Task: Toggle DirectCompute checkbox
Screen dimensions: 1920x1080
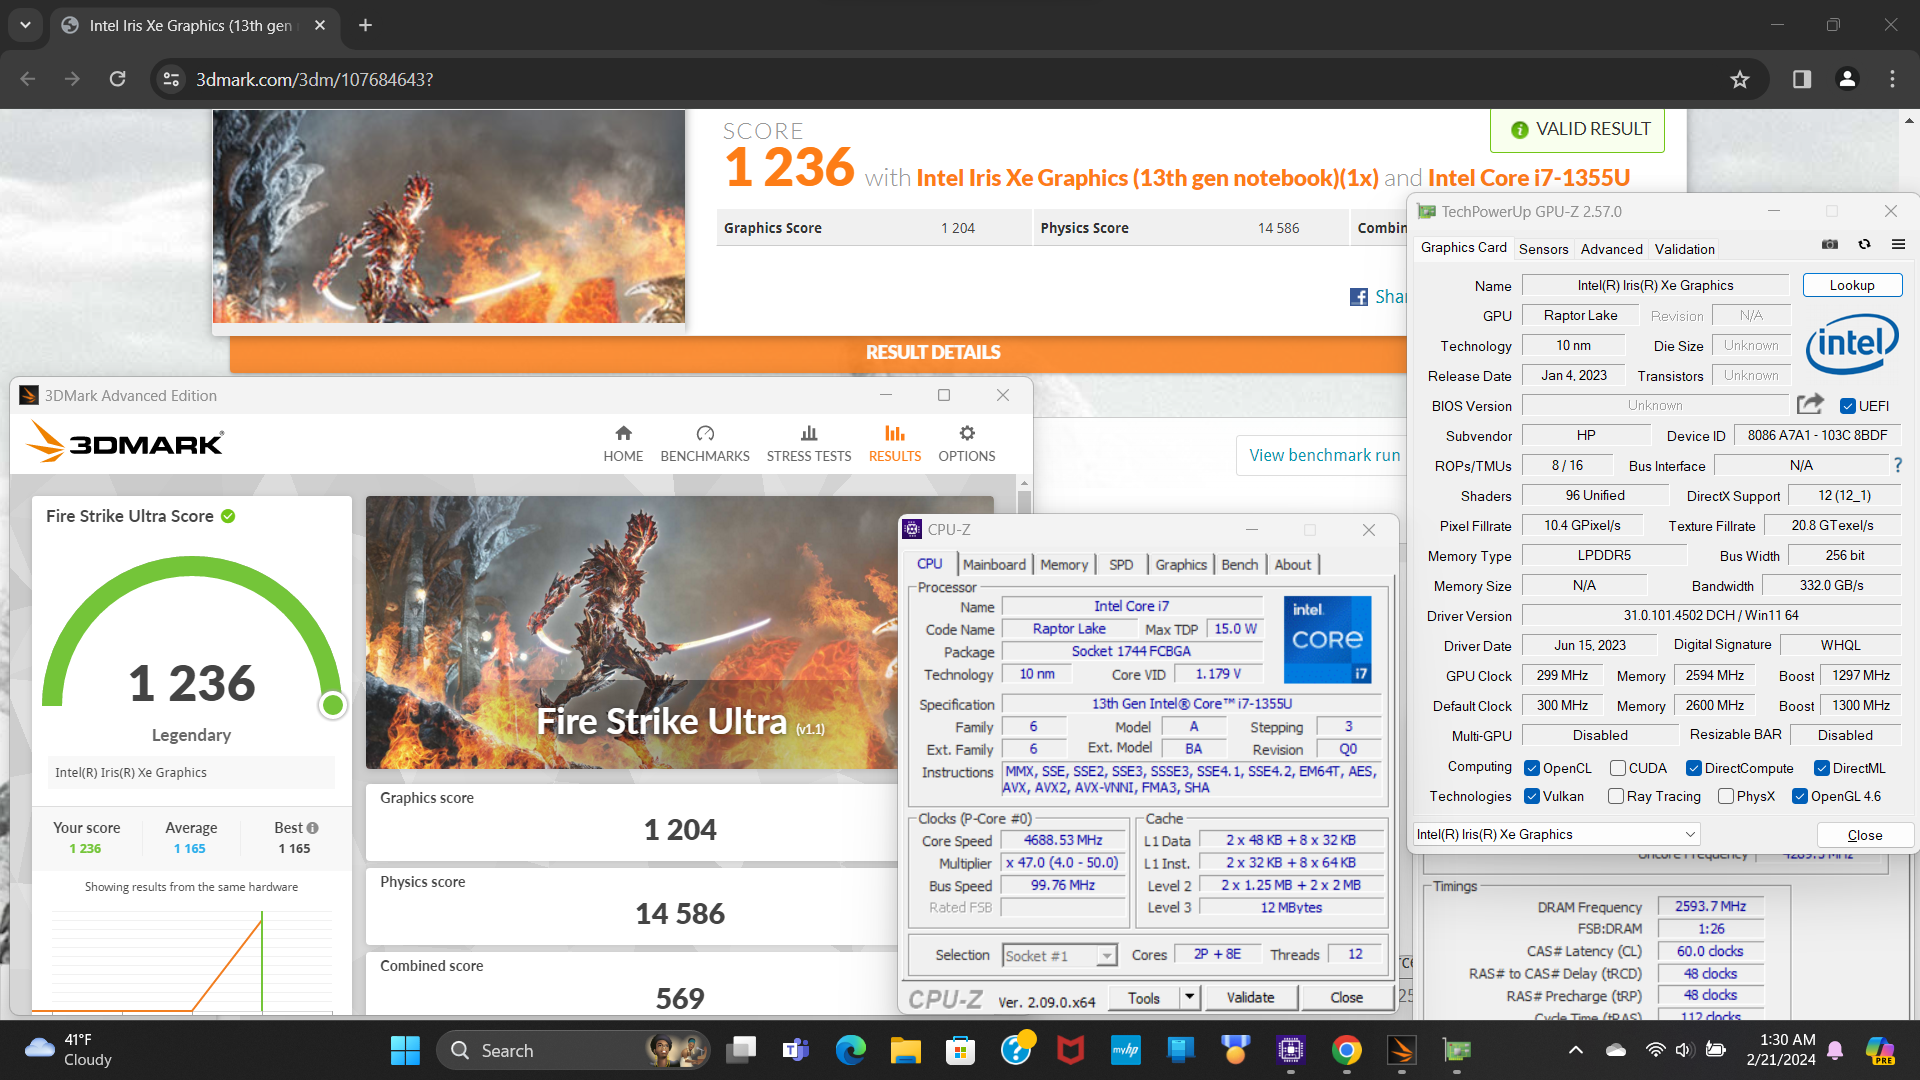Action: pos(1693,768)
